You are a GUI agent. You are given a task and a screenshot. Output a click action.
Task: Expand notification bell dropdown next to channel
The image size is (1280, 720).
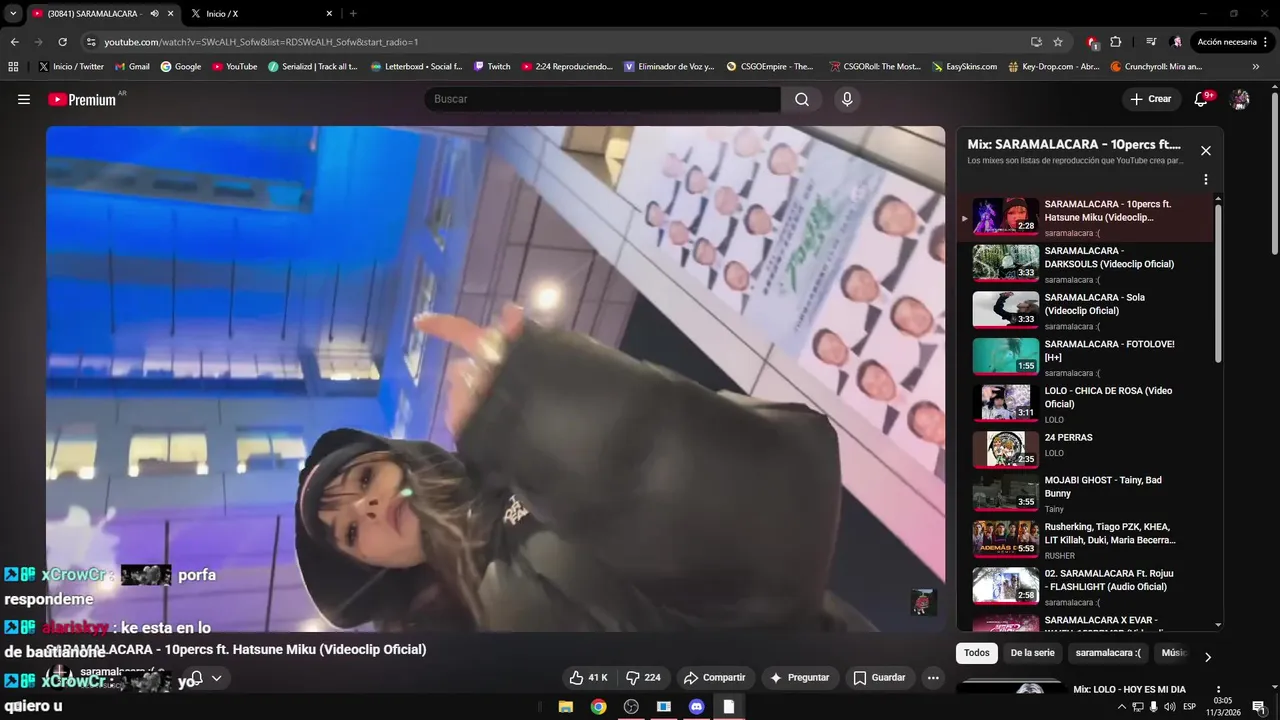pos(216,678)
